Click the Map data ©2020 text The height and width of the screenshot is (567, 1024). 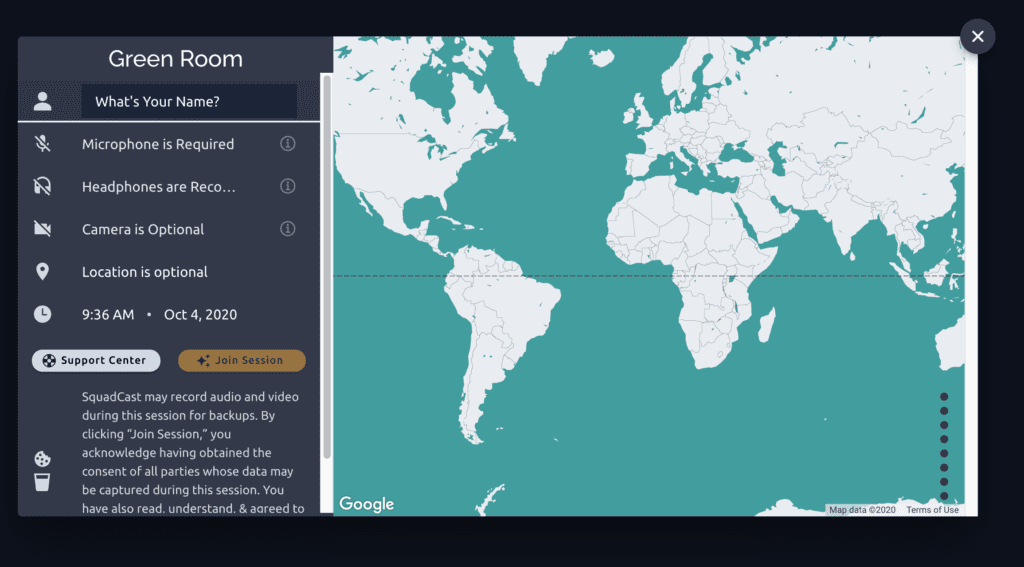pyautogui.click(x=863, y=510)
